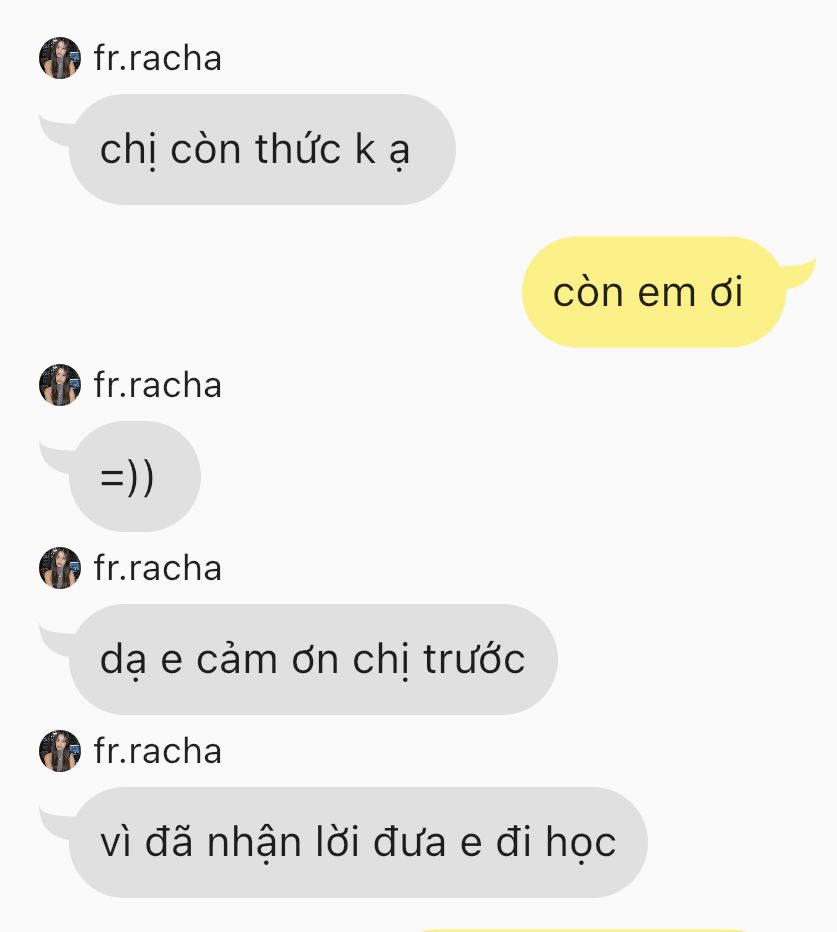The image size is (837, 932).
Task: Tap the partially visible yellow bubble at bottom
Action: click(x=583, y=930)
